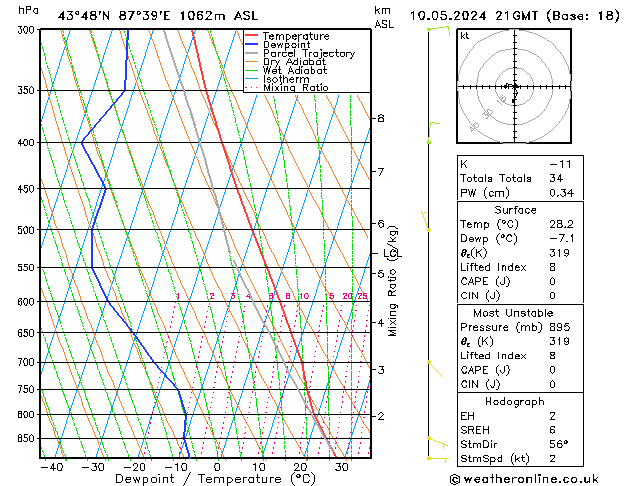The width and height of the screenshot is (629, 486).
Task: Click the "Totals Totals" row label
Action: 496,178
